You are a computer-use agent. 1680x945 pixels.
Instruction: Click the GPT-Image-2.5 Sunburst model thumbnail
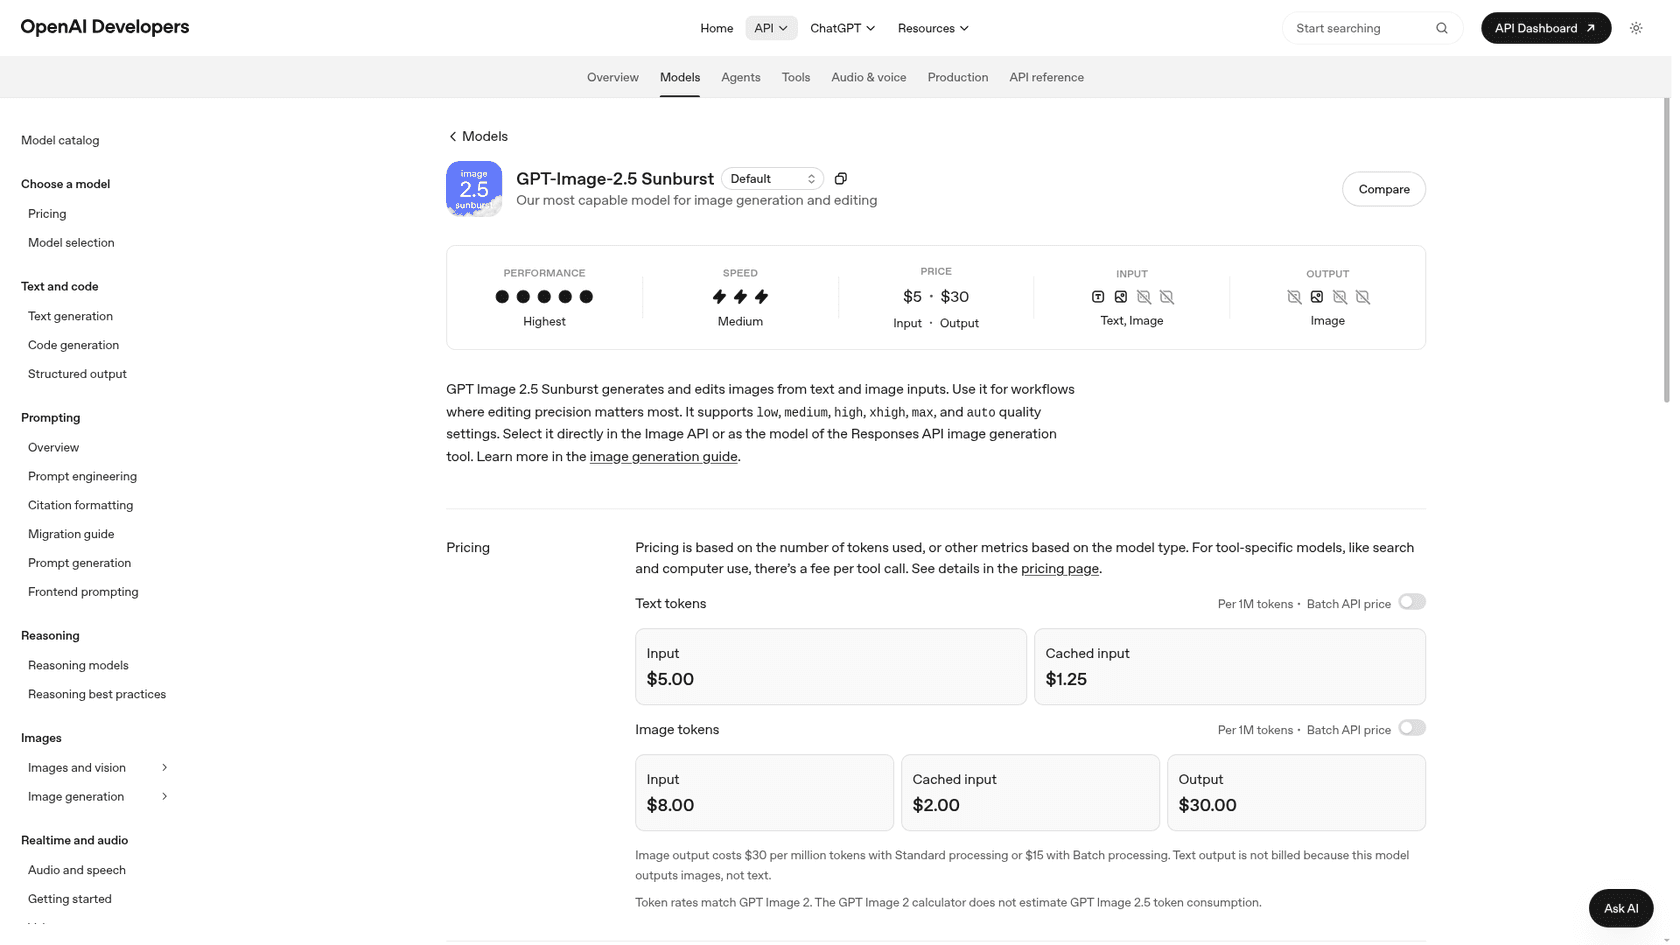[x=474, y=189]
